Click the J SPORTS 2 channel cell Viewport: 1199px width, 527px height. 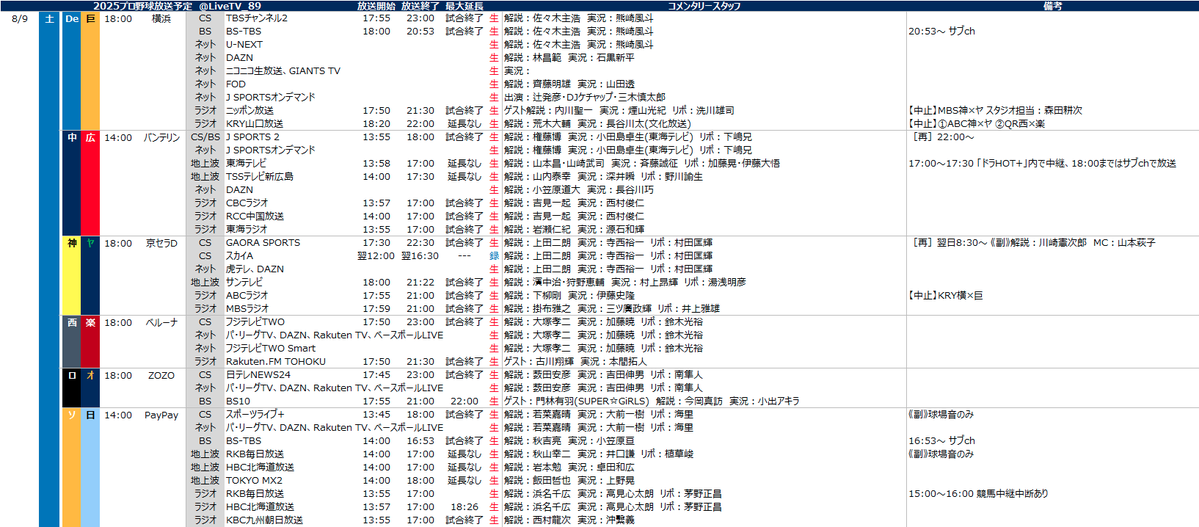pos(252,137)
